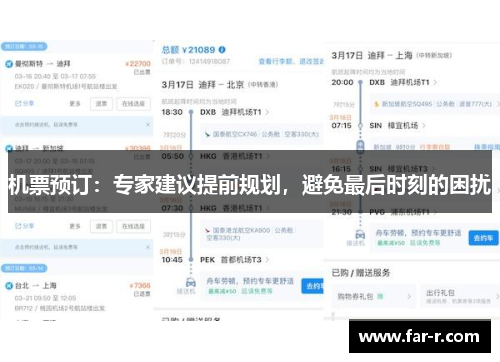The width and height of the screenshot is (500, 362).
Task: Click 退票 button for 迪拜 → 新加坡 order
Action: pyautogui.click(x=101, y=226)
